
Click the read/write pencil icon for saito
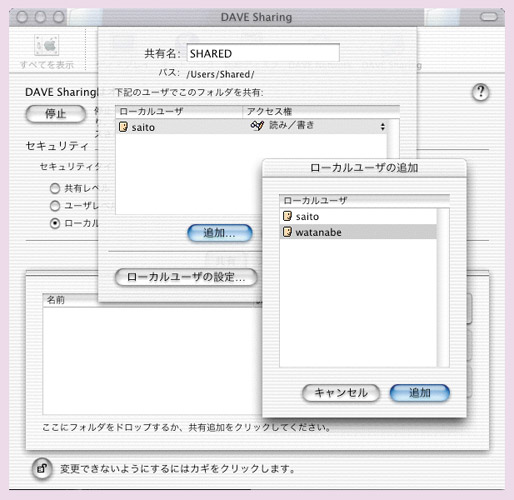point(257,126)
